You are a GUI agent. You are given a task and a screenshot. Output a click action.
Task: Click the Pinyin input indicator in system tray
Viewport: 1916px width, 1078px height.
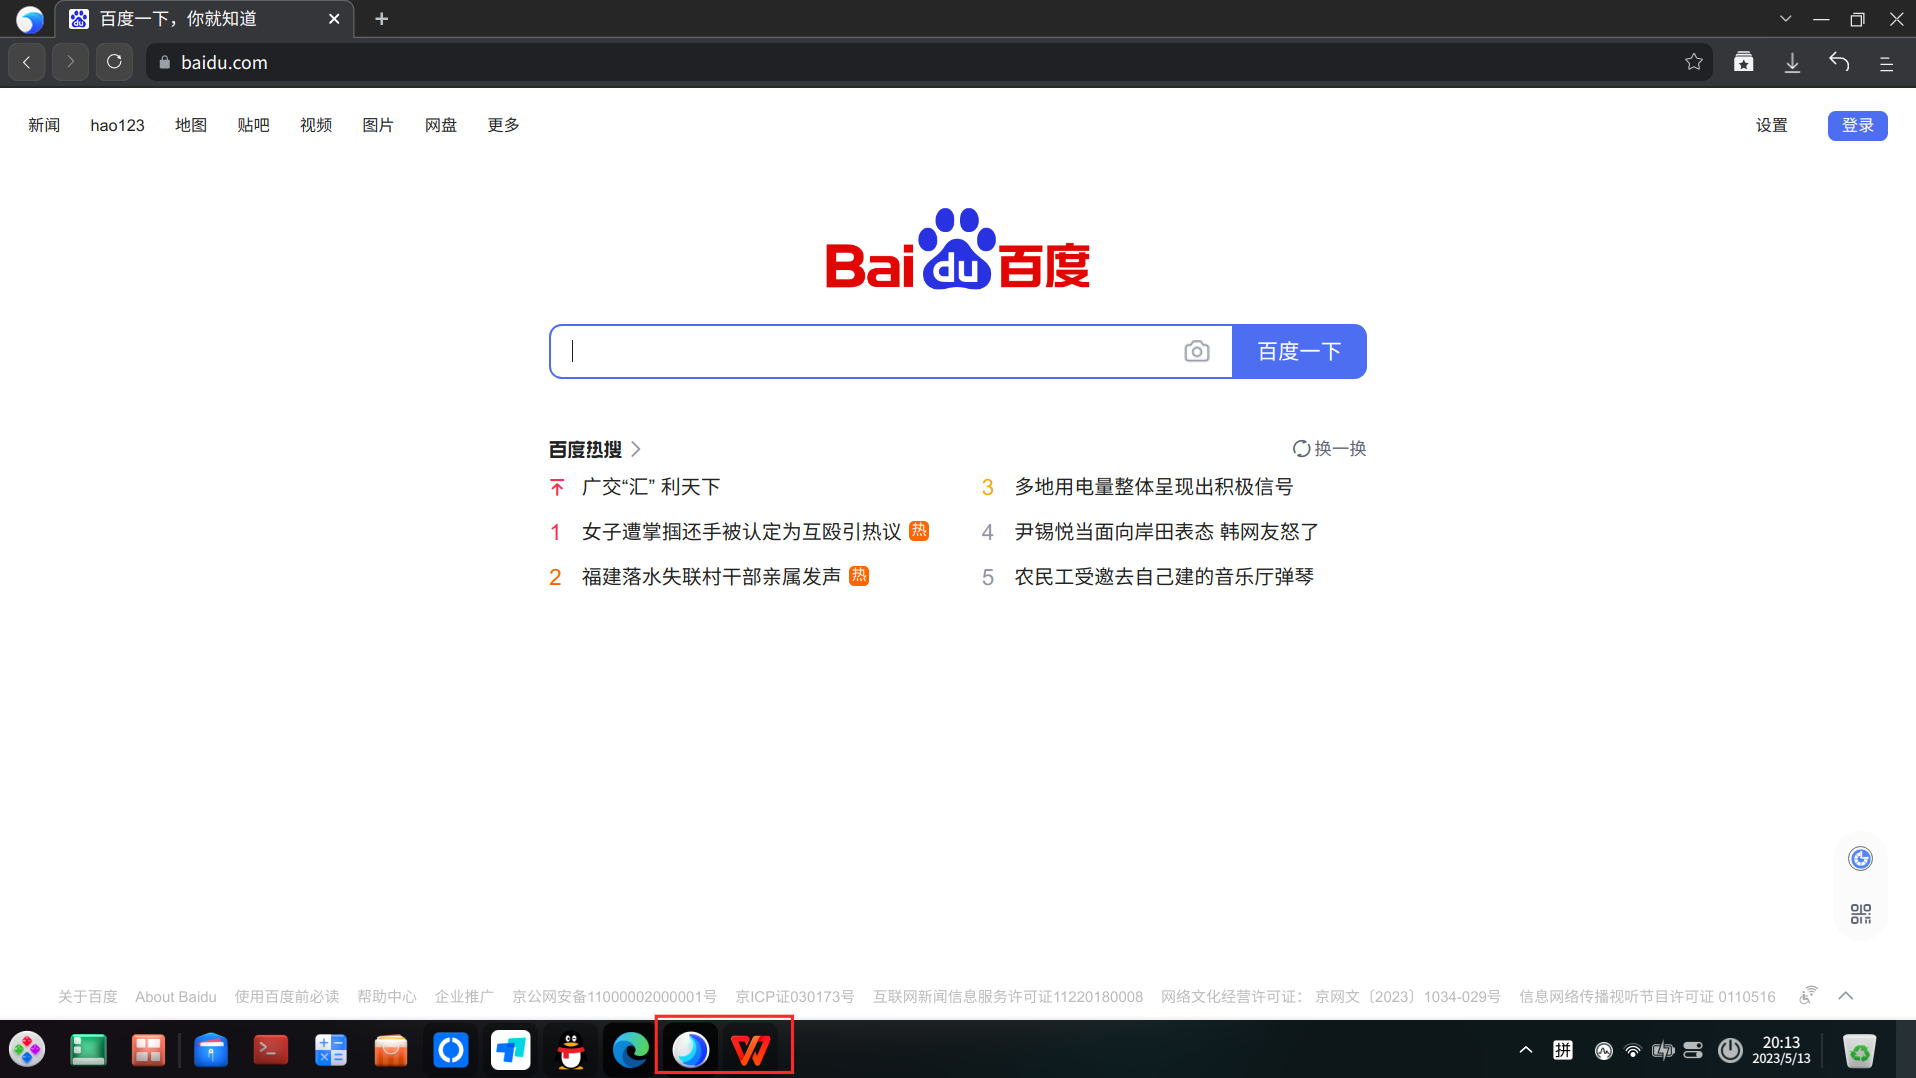[1565, 1049]
